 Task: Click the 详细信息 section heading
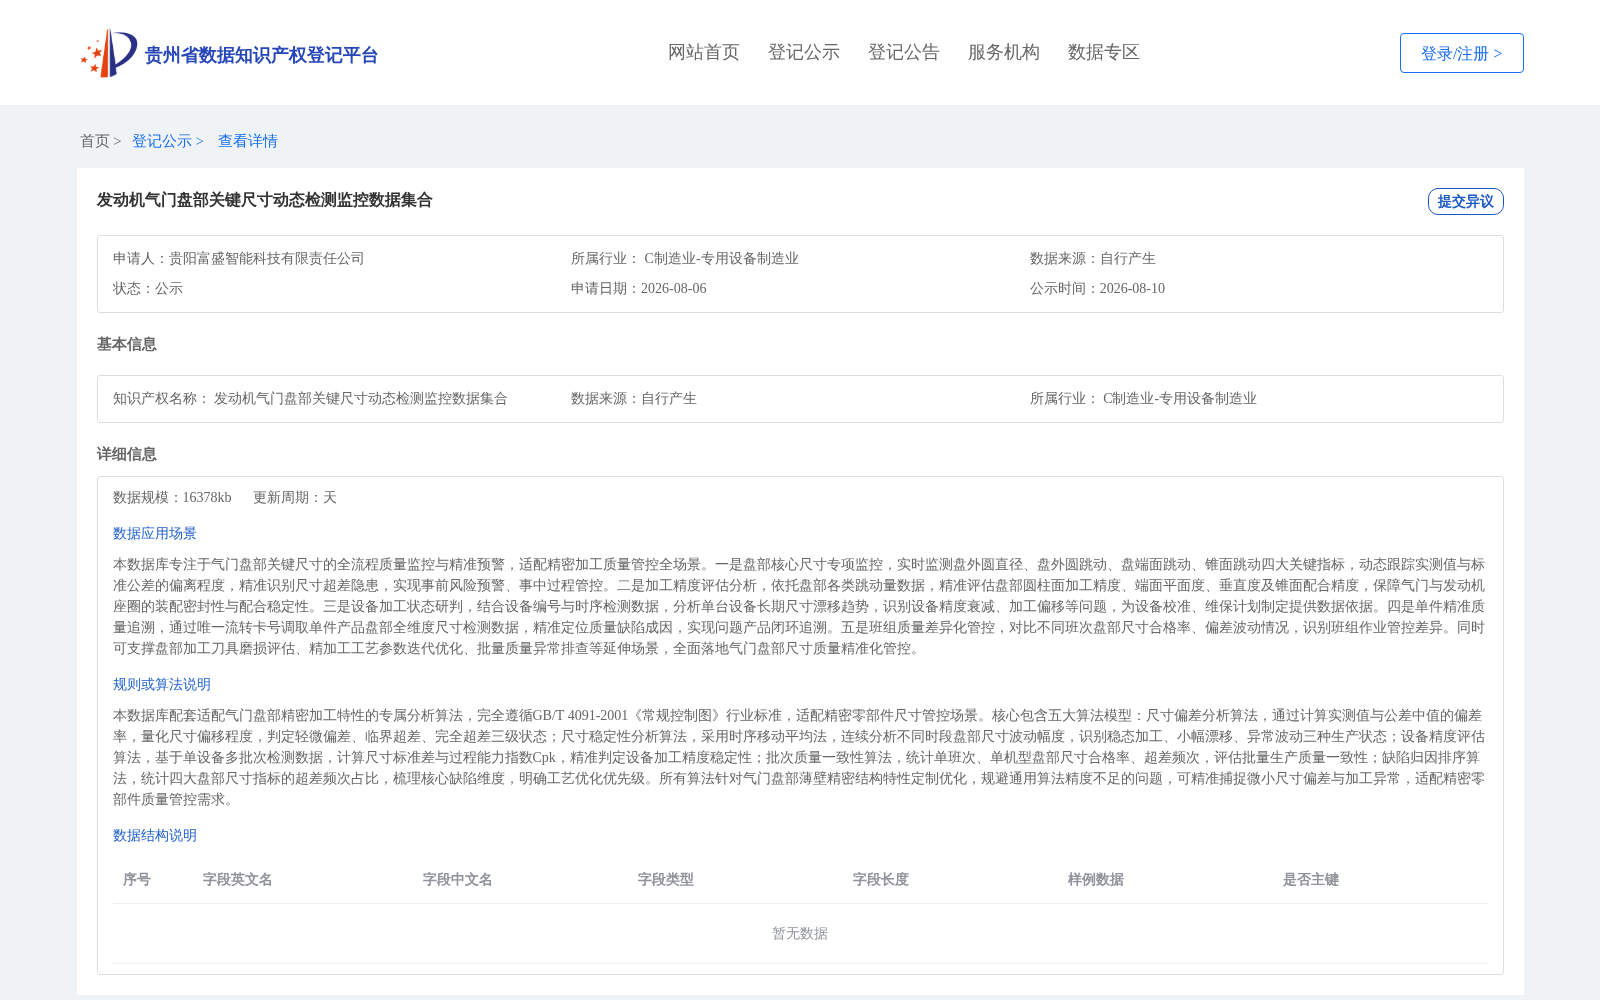tap(127, 454)
